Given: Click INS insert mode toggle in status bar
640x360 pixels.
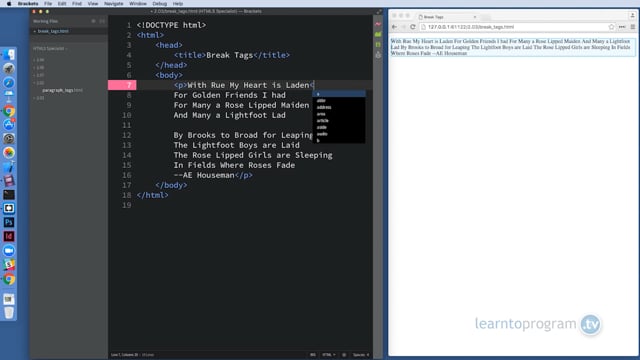Looking at the screenshot, I should tap(313, 355).
